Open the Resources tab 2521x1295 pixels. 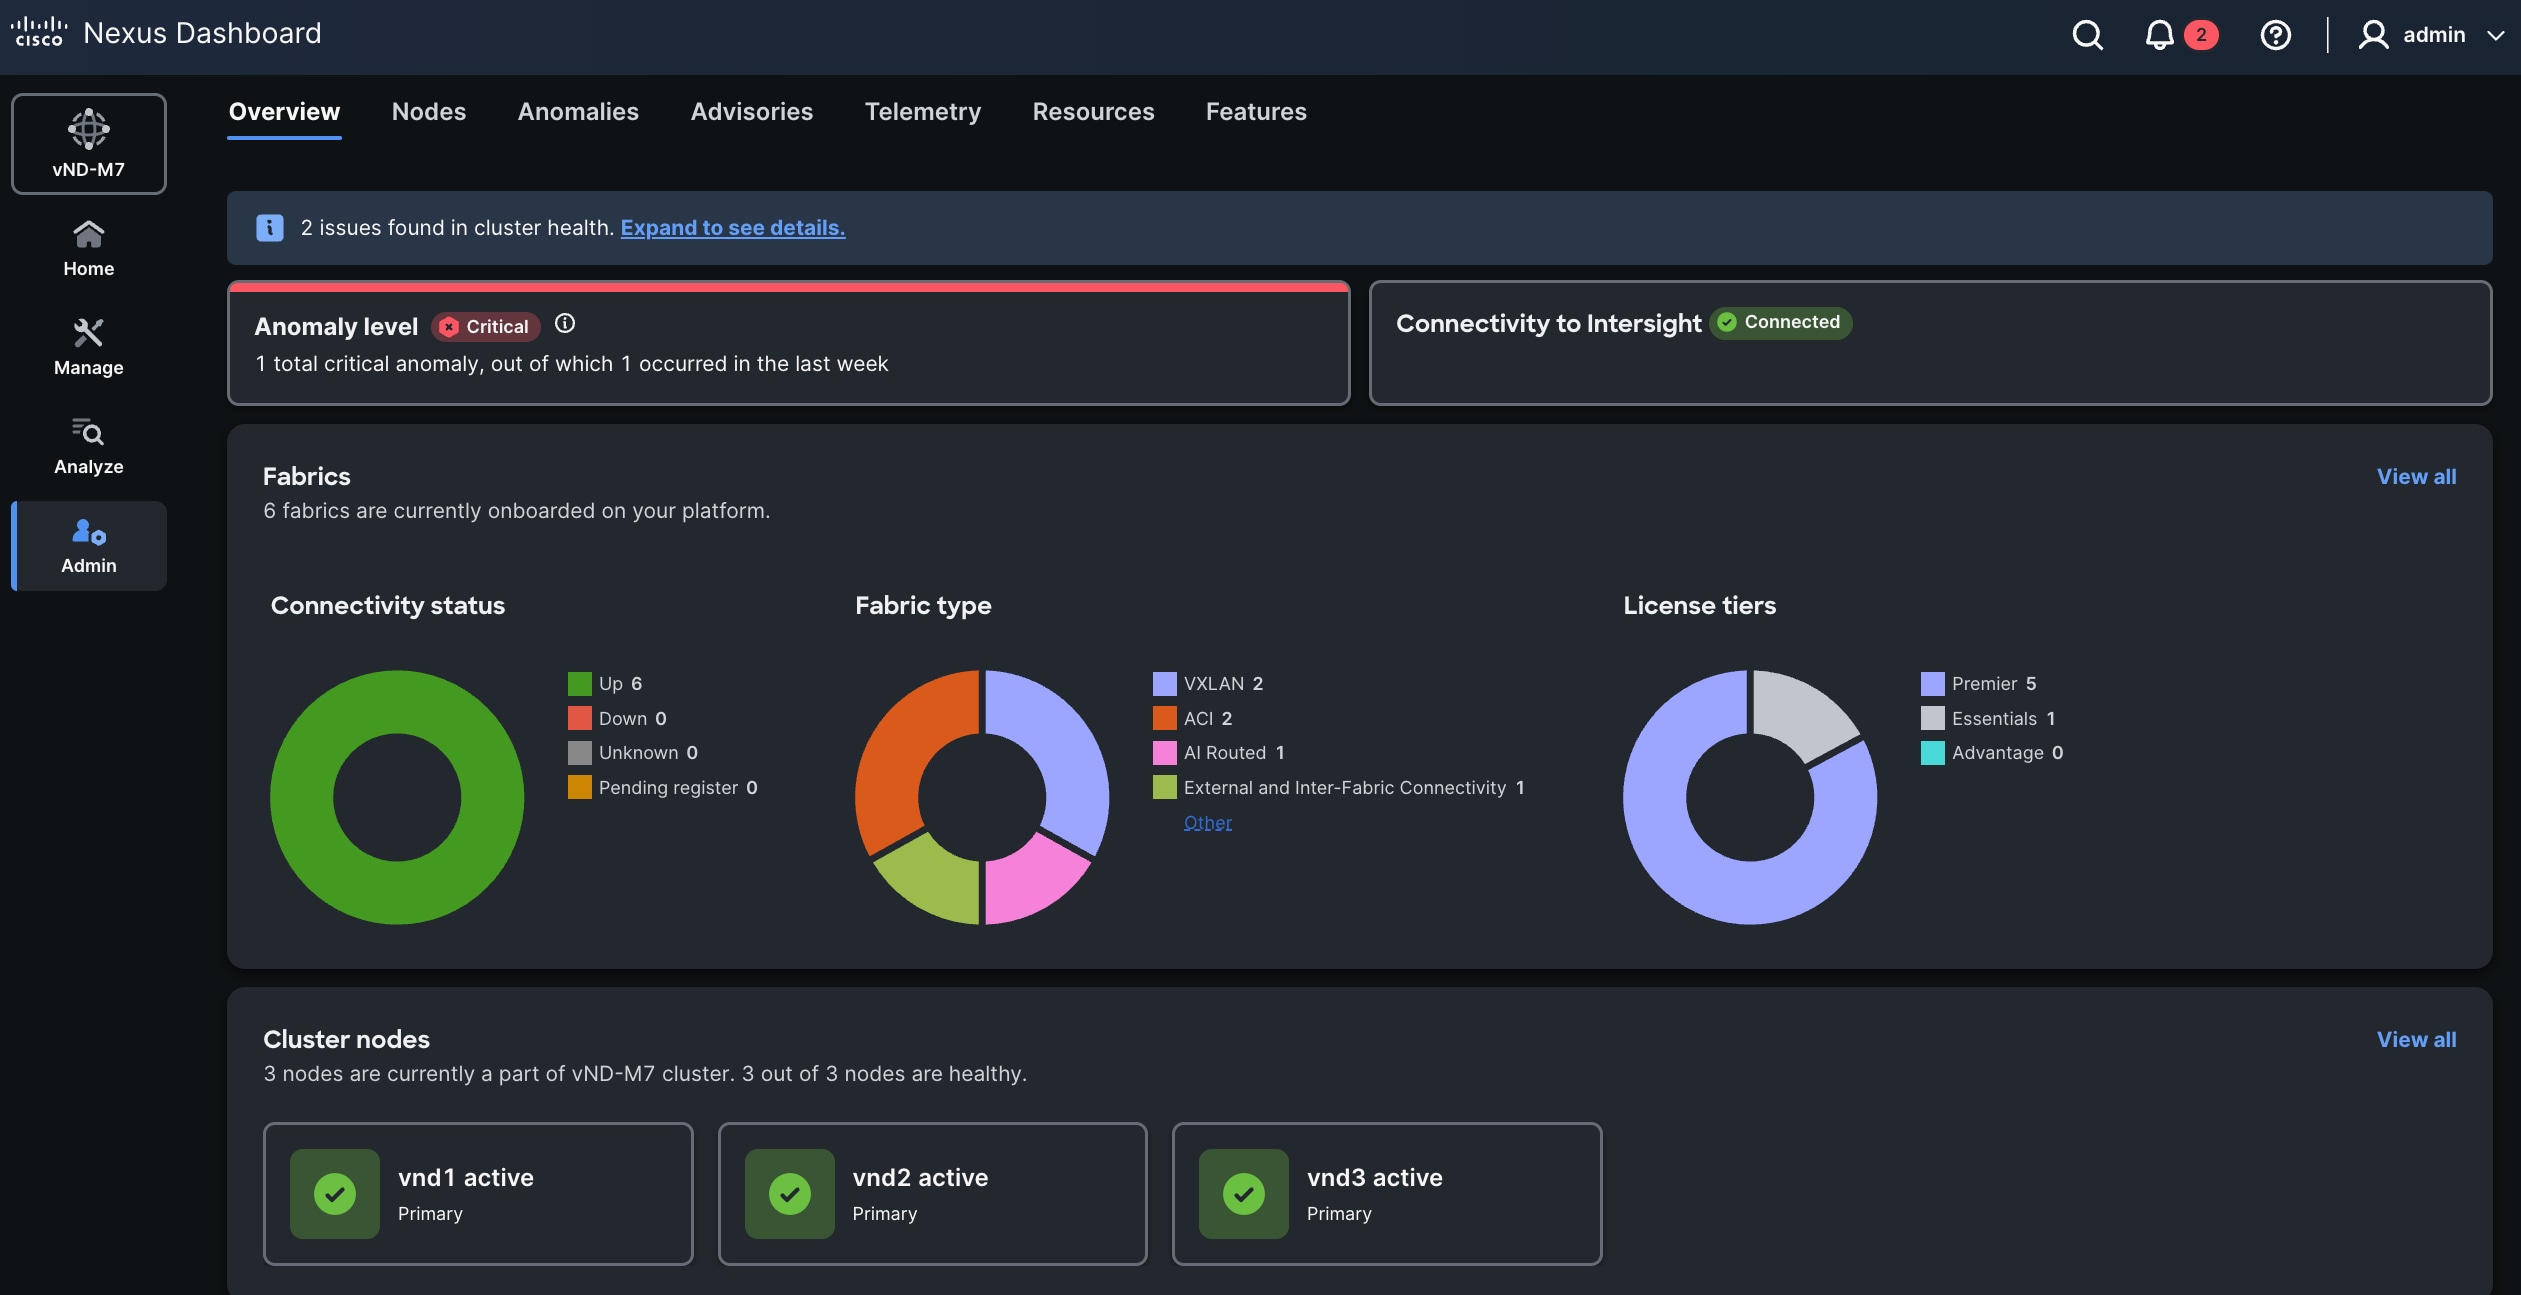[1093, 112]
